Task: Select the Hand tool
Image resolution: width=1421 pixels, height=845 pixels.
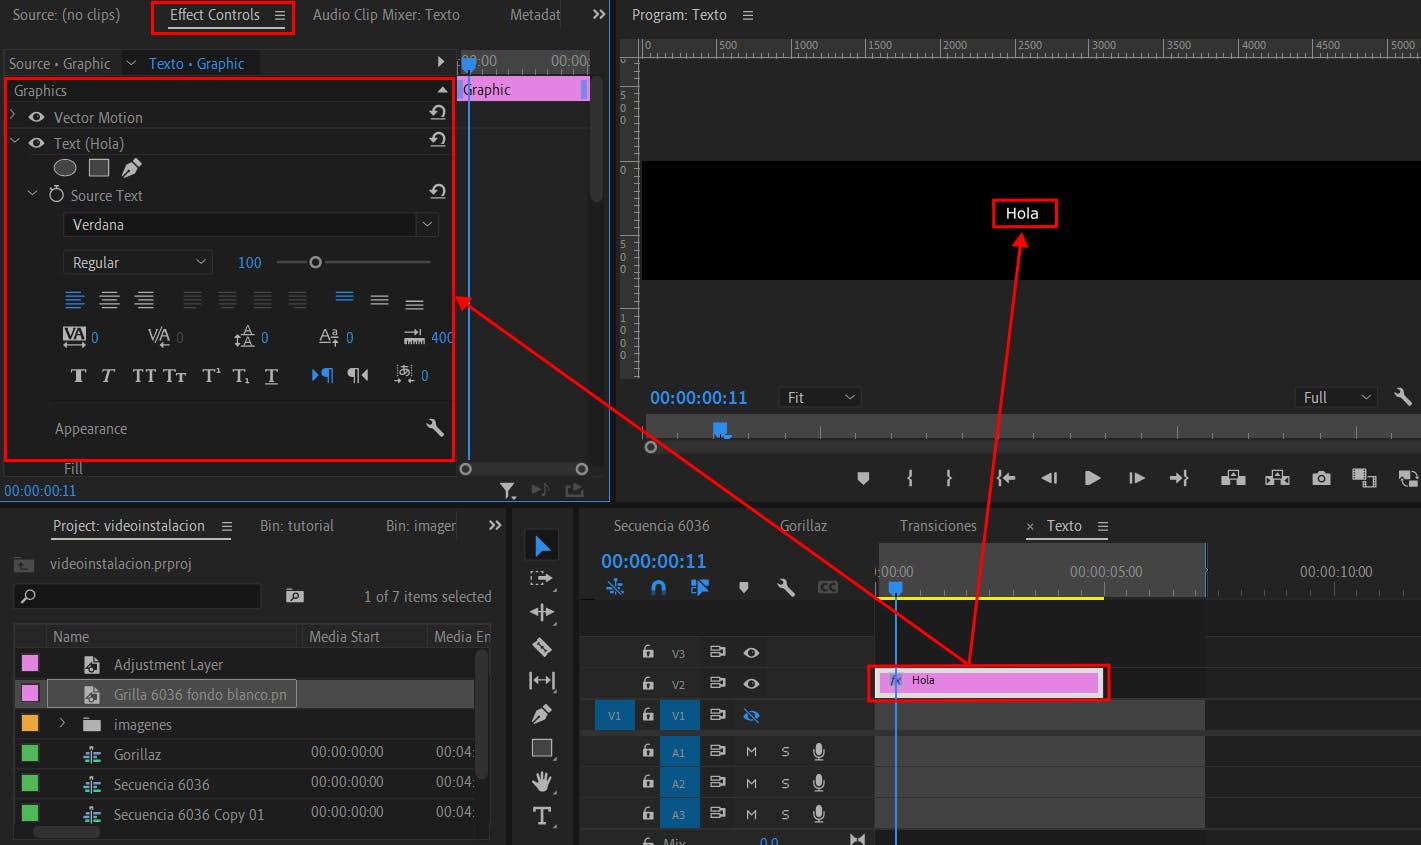Action: pos(542,781)
